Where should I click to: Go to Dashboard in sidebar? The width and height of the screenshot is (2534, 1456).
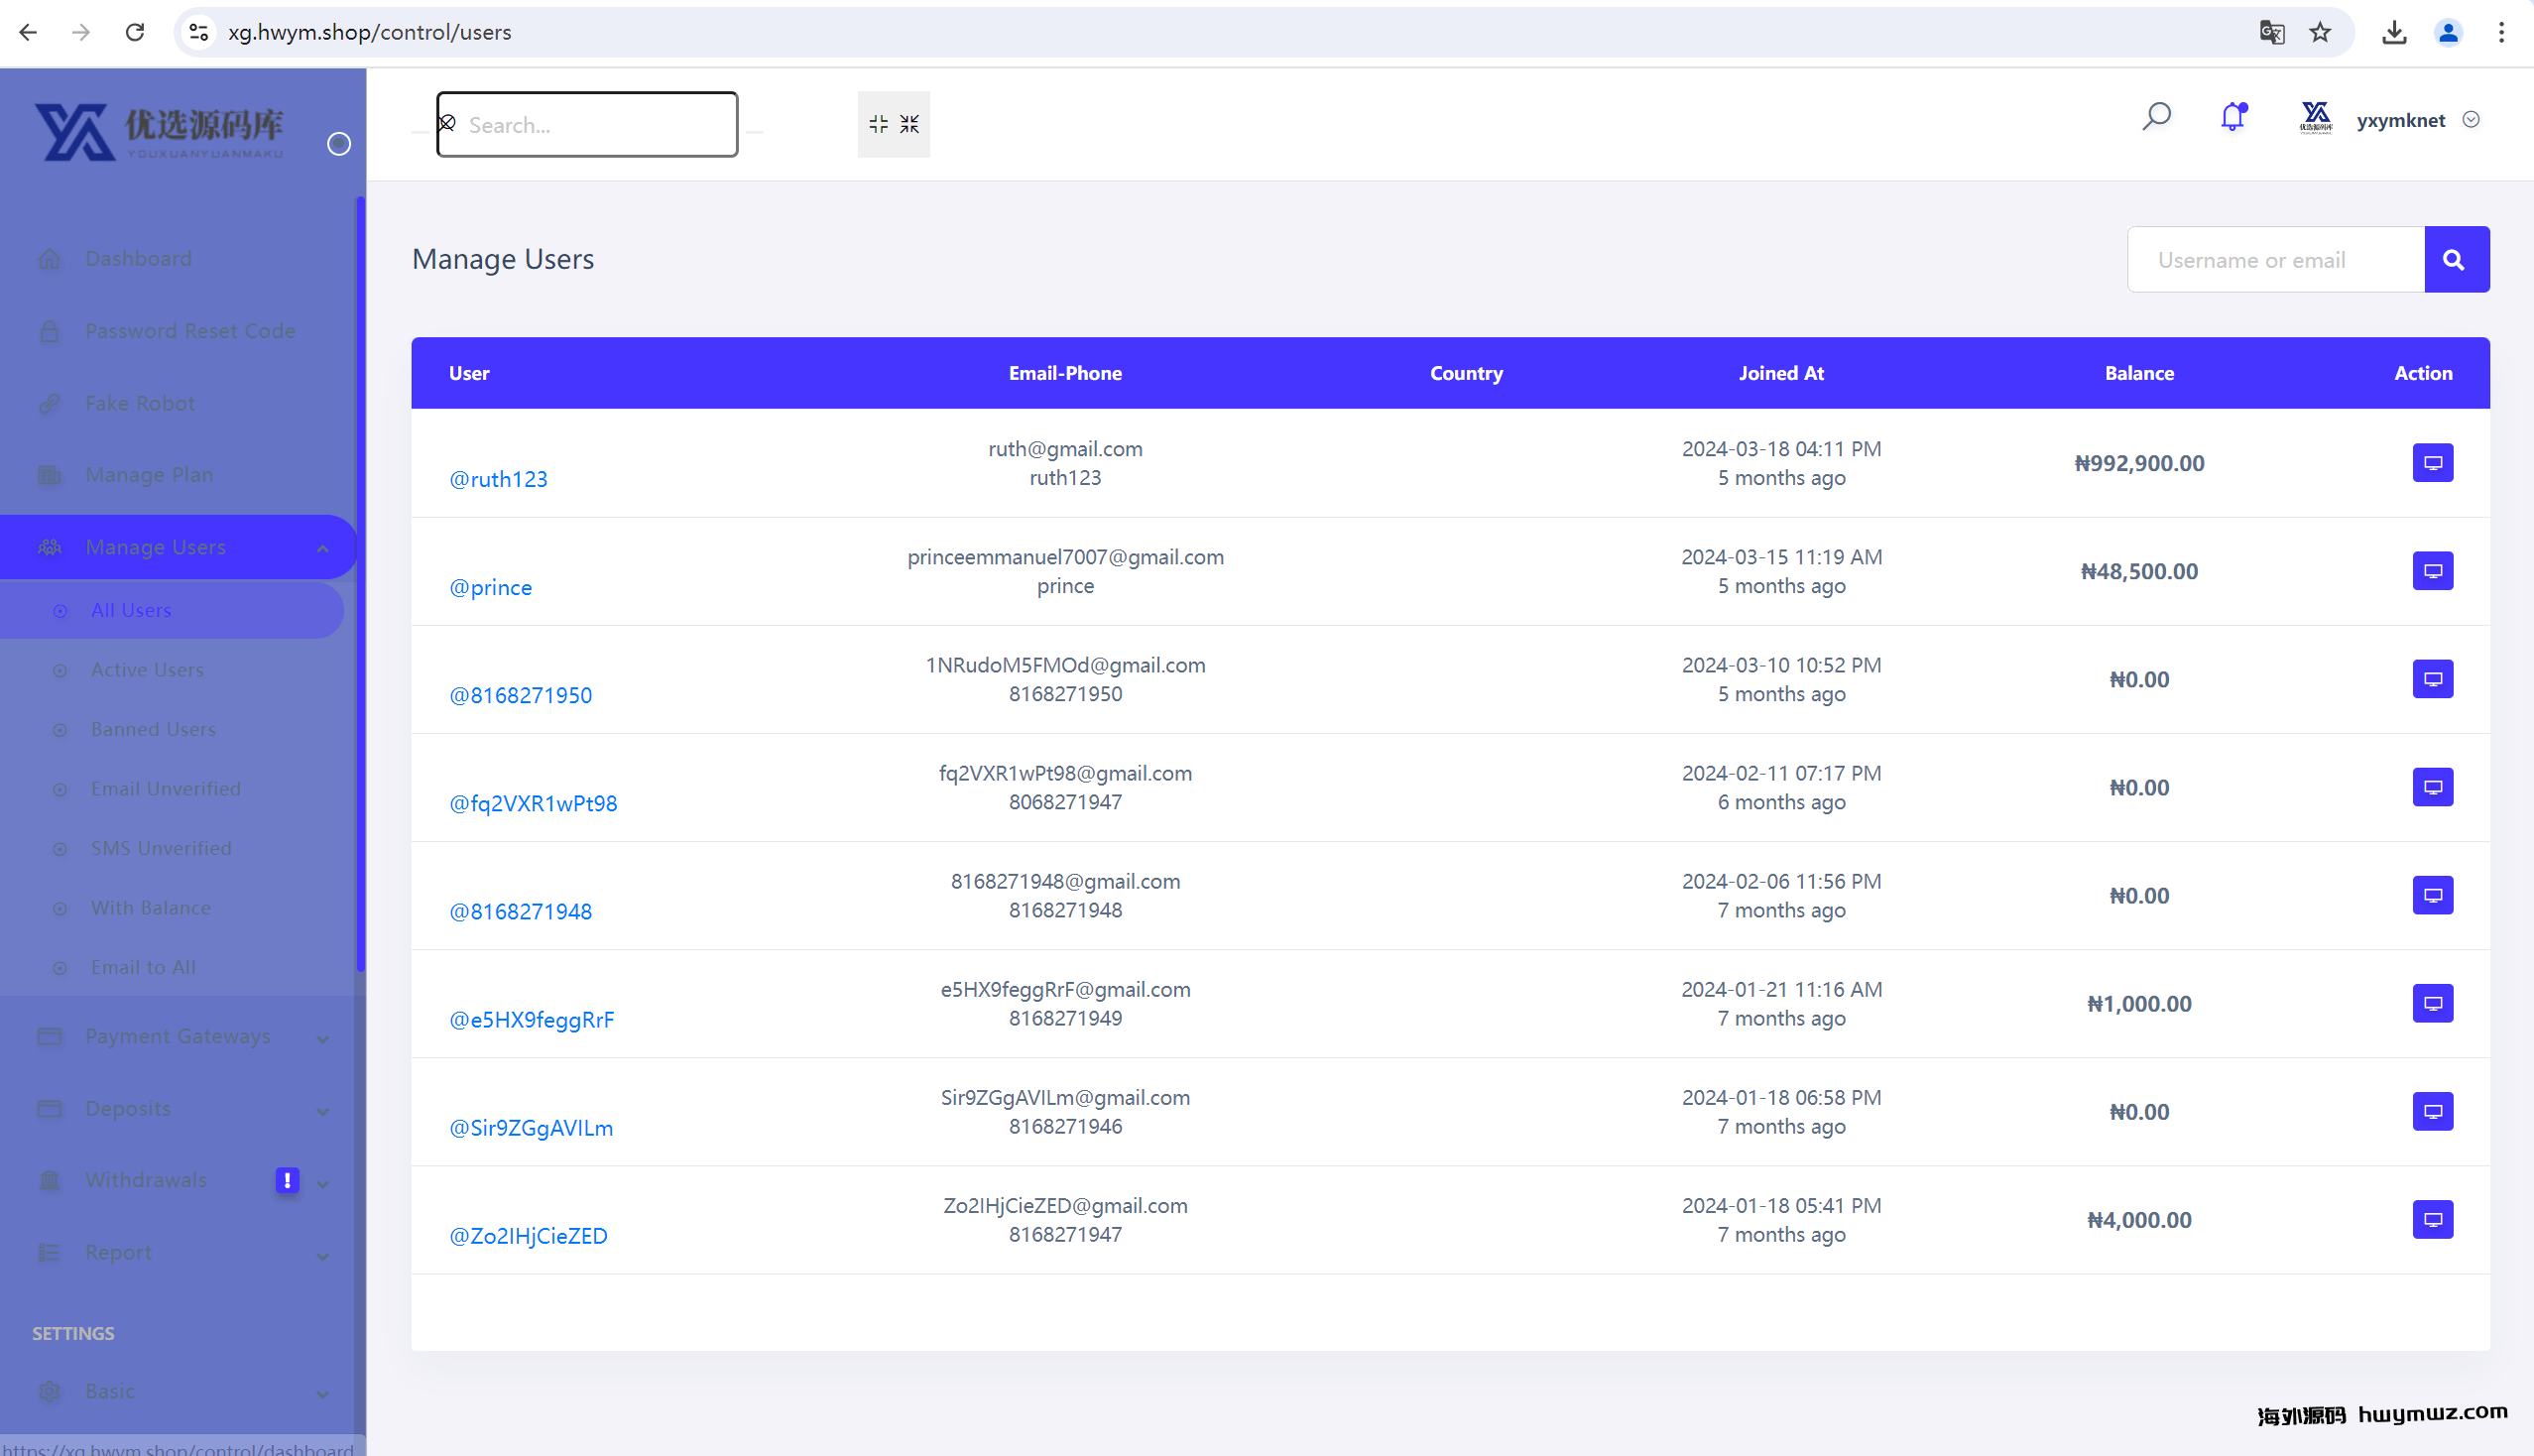(138, 259)
